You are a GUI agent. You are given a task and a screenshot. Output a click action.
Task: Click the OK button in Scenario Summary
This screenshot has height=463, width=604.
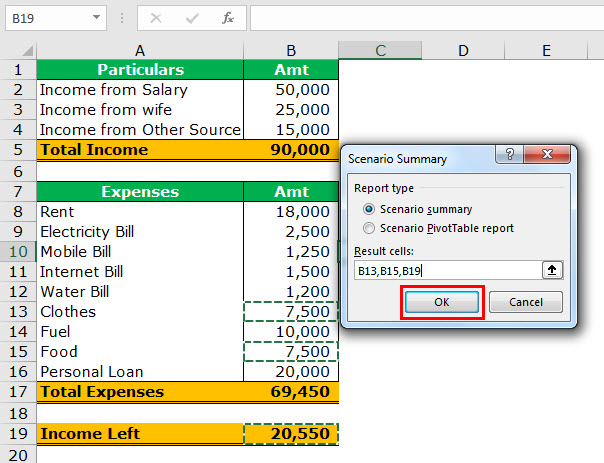click(441, 302)
